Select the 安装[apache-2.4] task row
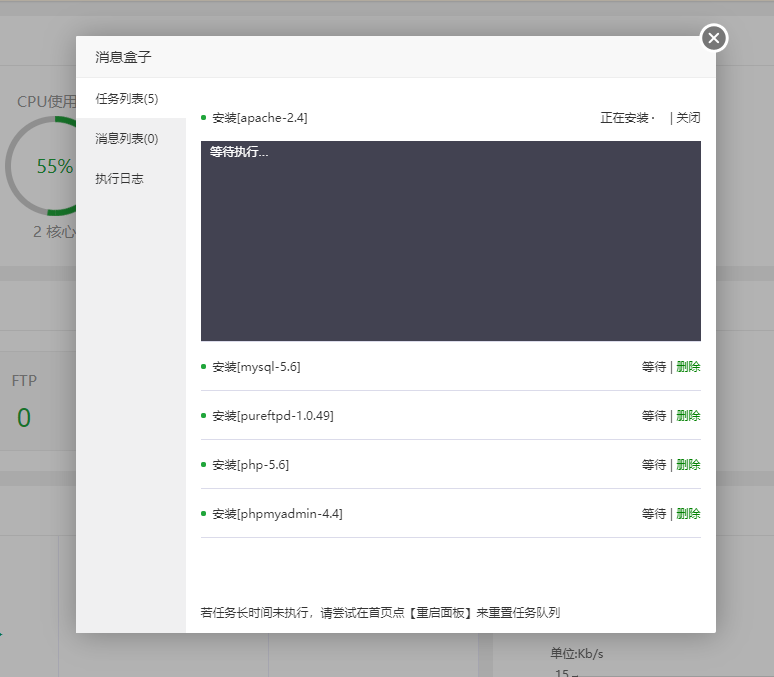The image size is (774, 677). [x=451, y=118]
